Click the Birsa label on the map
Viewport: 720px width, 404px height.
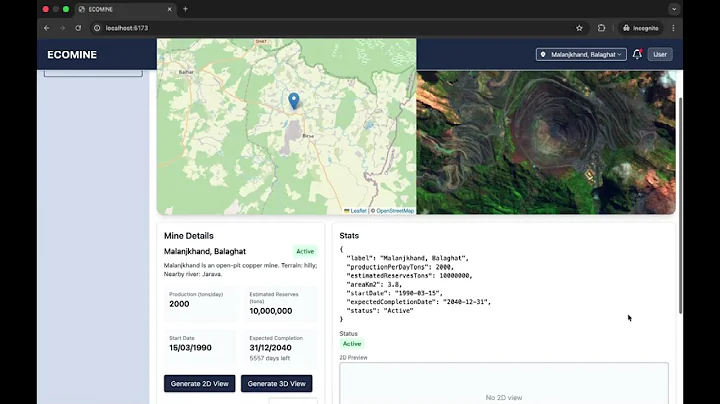[x=308, y=136]
